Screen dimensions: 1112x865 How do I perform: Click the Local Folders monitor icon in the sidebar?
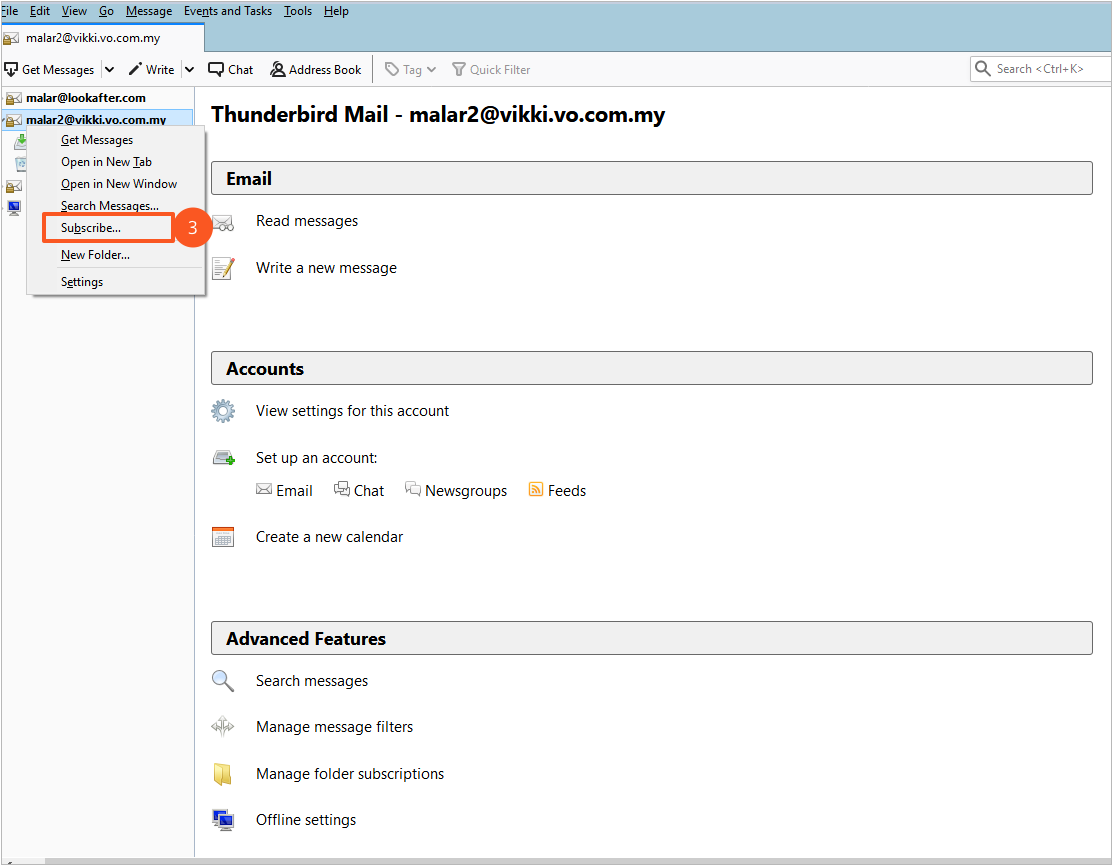coord(14,208)
